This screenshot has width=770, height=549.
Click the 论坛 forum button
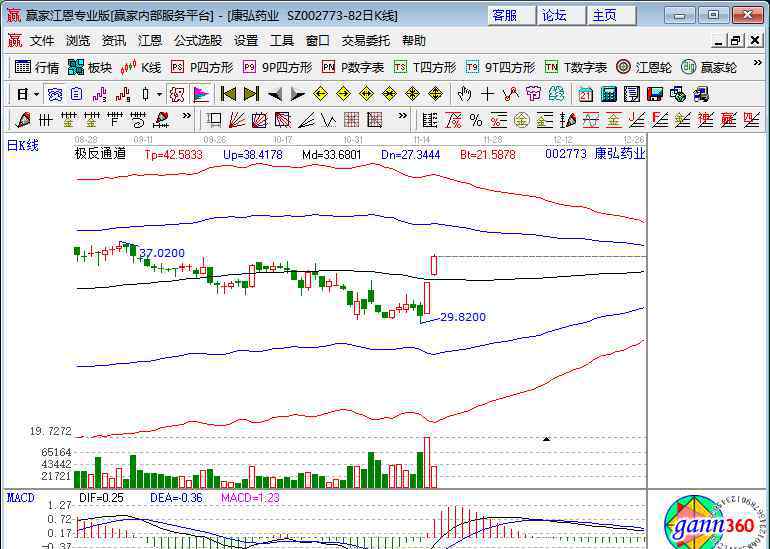coord(561,16)
